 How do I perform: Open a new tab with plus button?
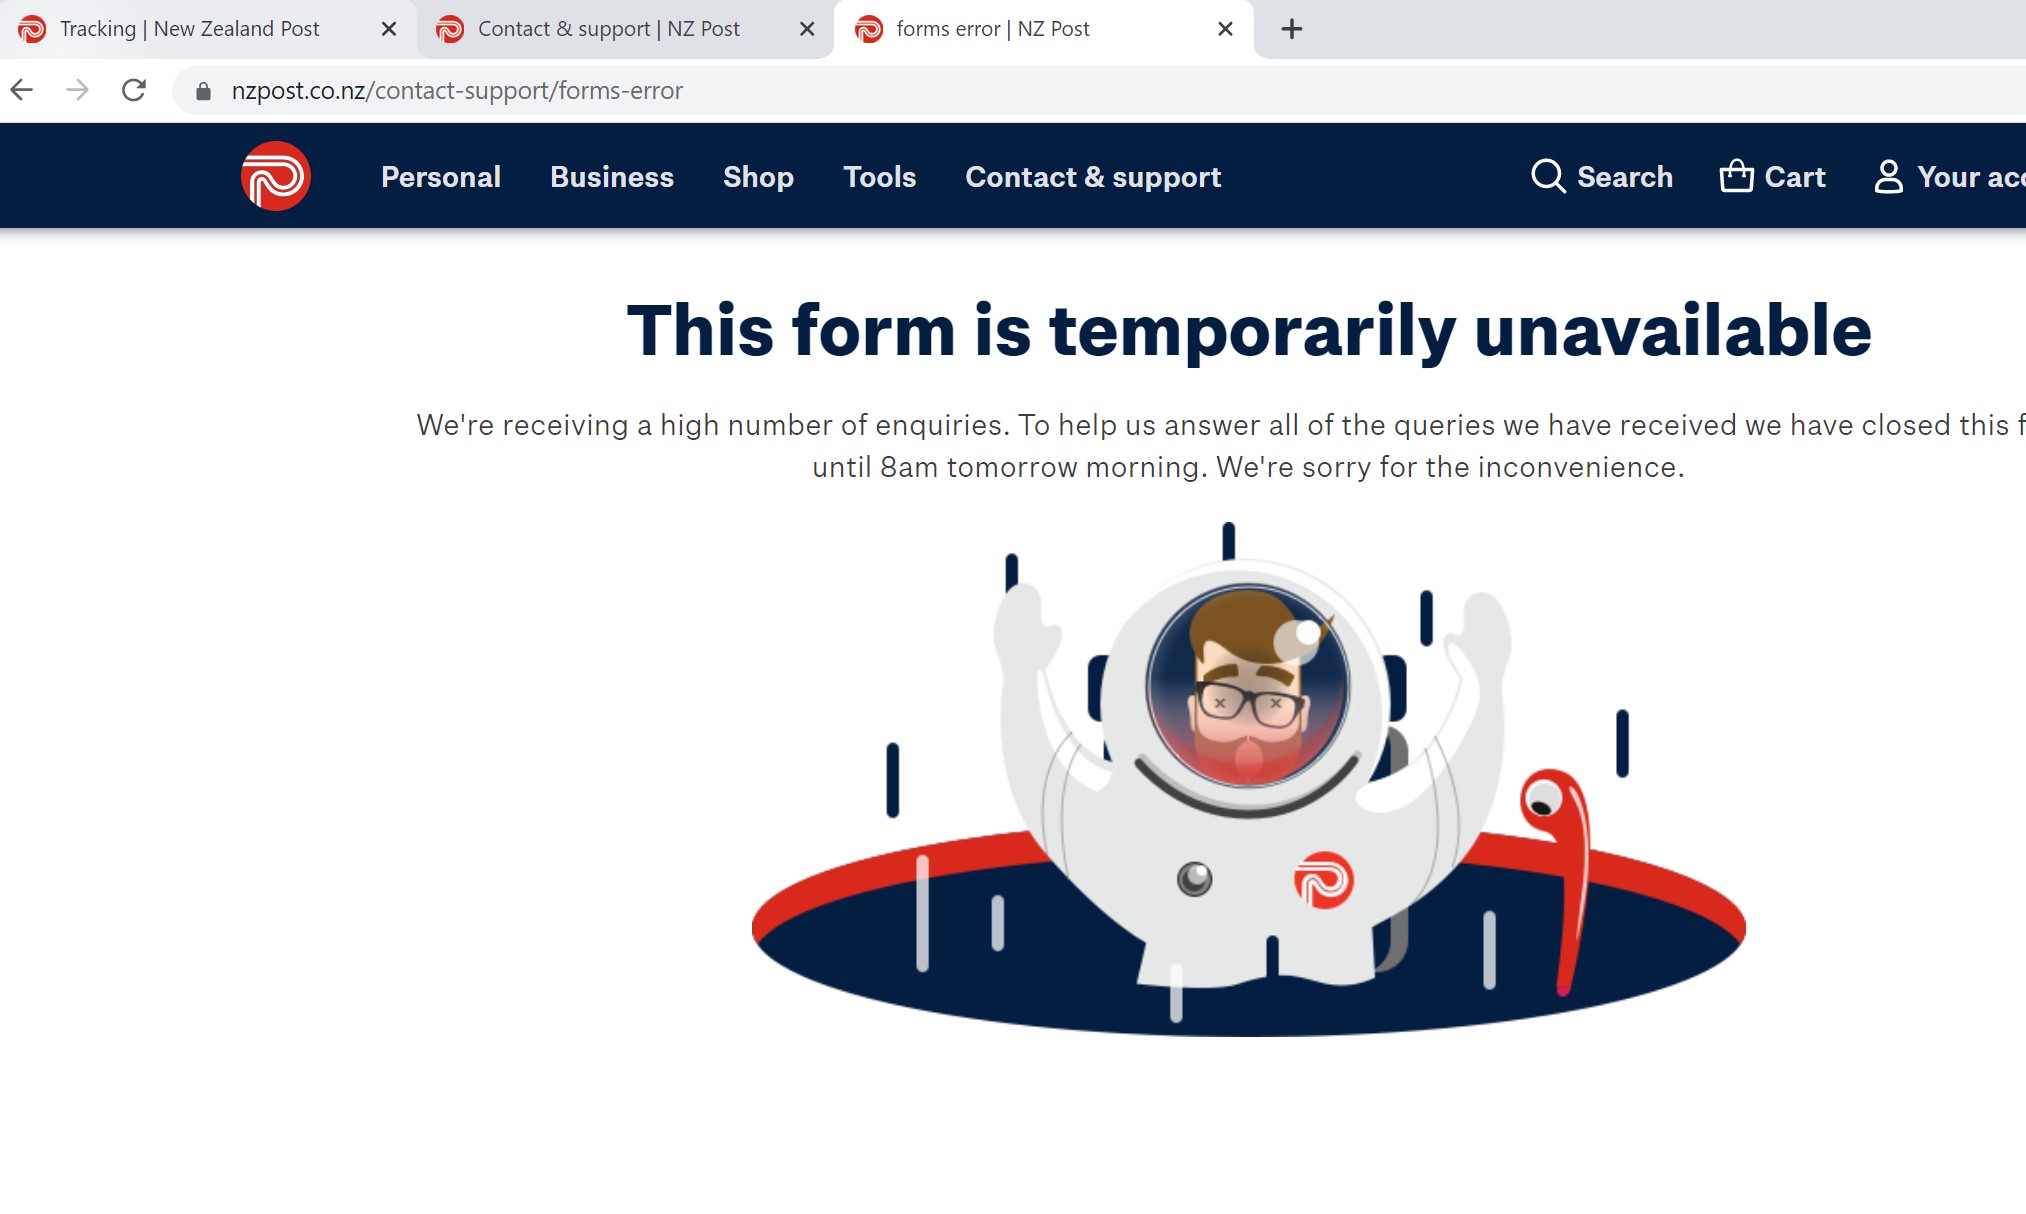[x=1292, y=29]
